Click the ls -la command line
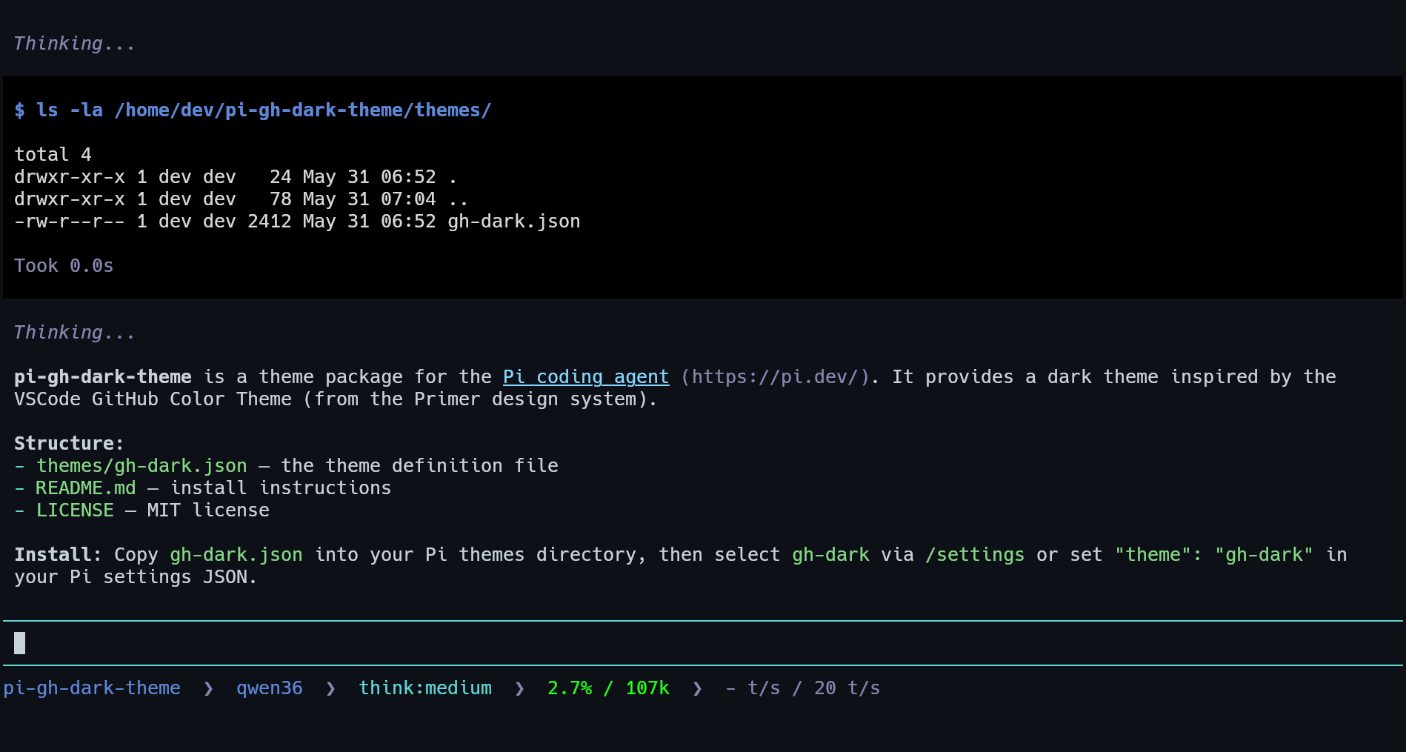The width and height of the screenshot is (1406, 752). point(253,110)
